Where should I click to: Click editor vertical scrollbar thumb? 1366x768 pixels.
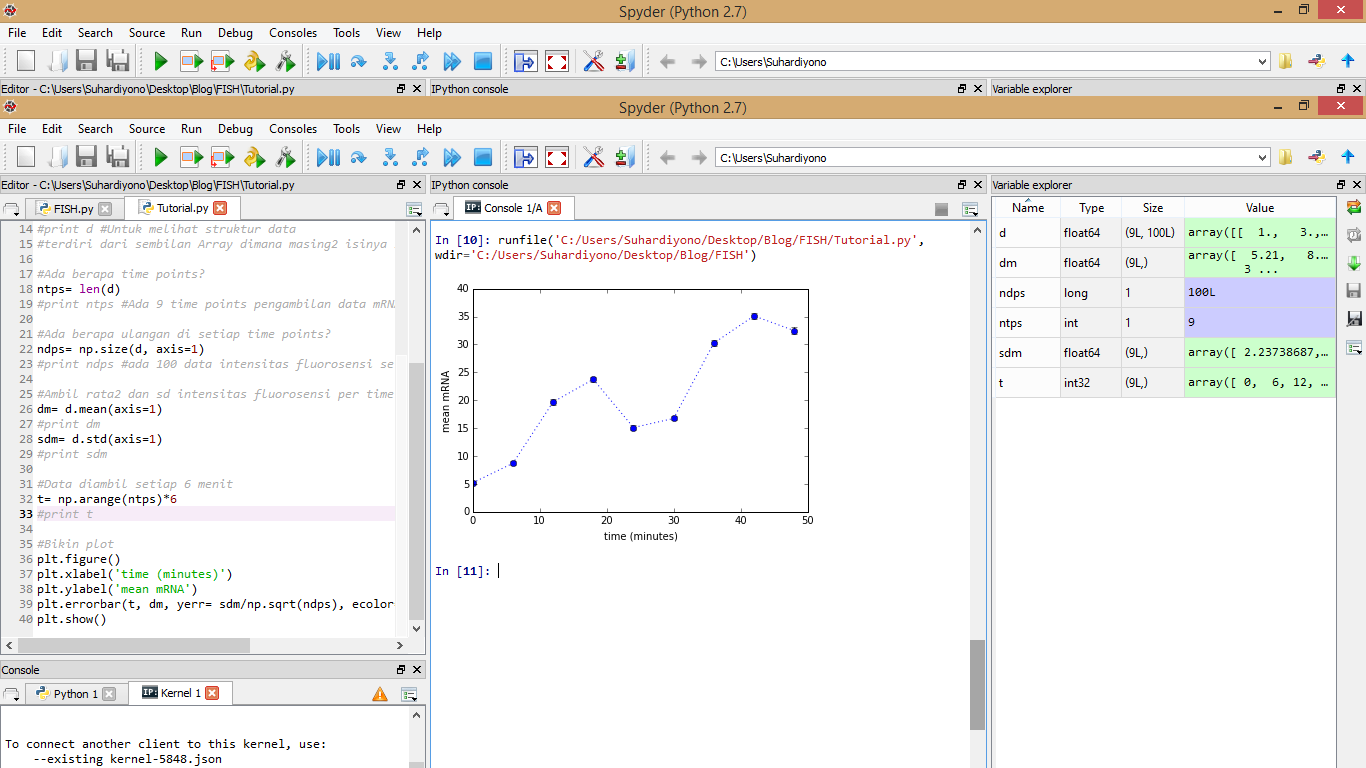click(x=416, y=491)
